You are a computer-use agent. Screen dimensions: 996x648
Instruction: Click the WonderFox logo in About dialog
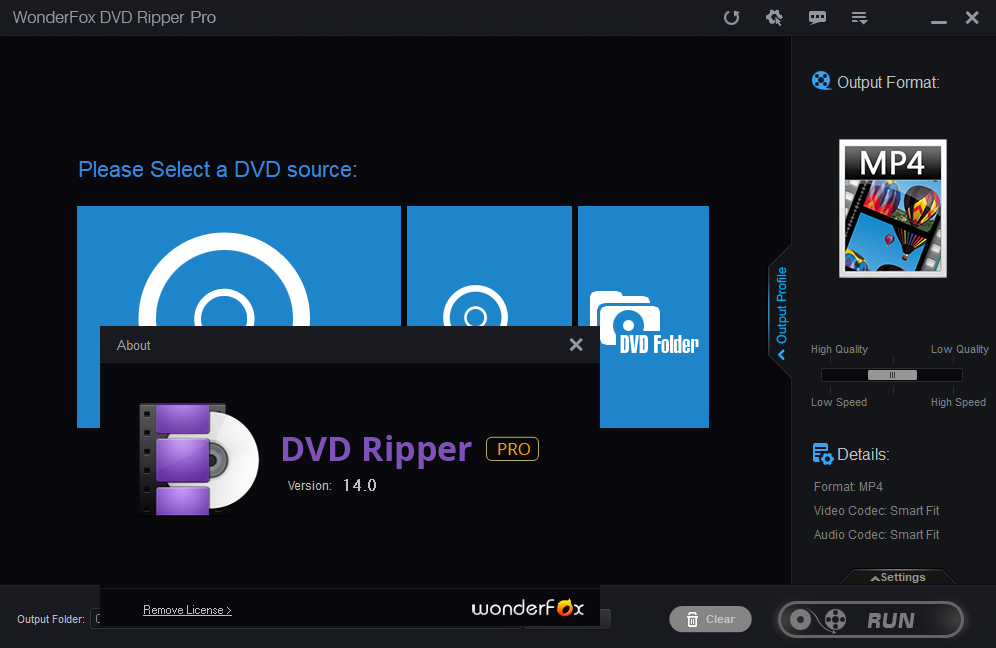coord(527,608)
